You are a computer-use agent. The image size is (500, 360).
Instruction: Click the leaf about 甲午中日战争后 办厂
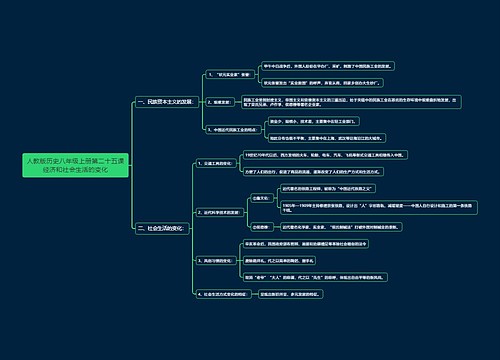pyautogui.click(x=328, y=66)
